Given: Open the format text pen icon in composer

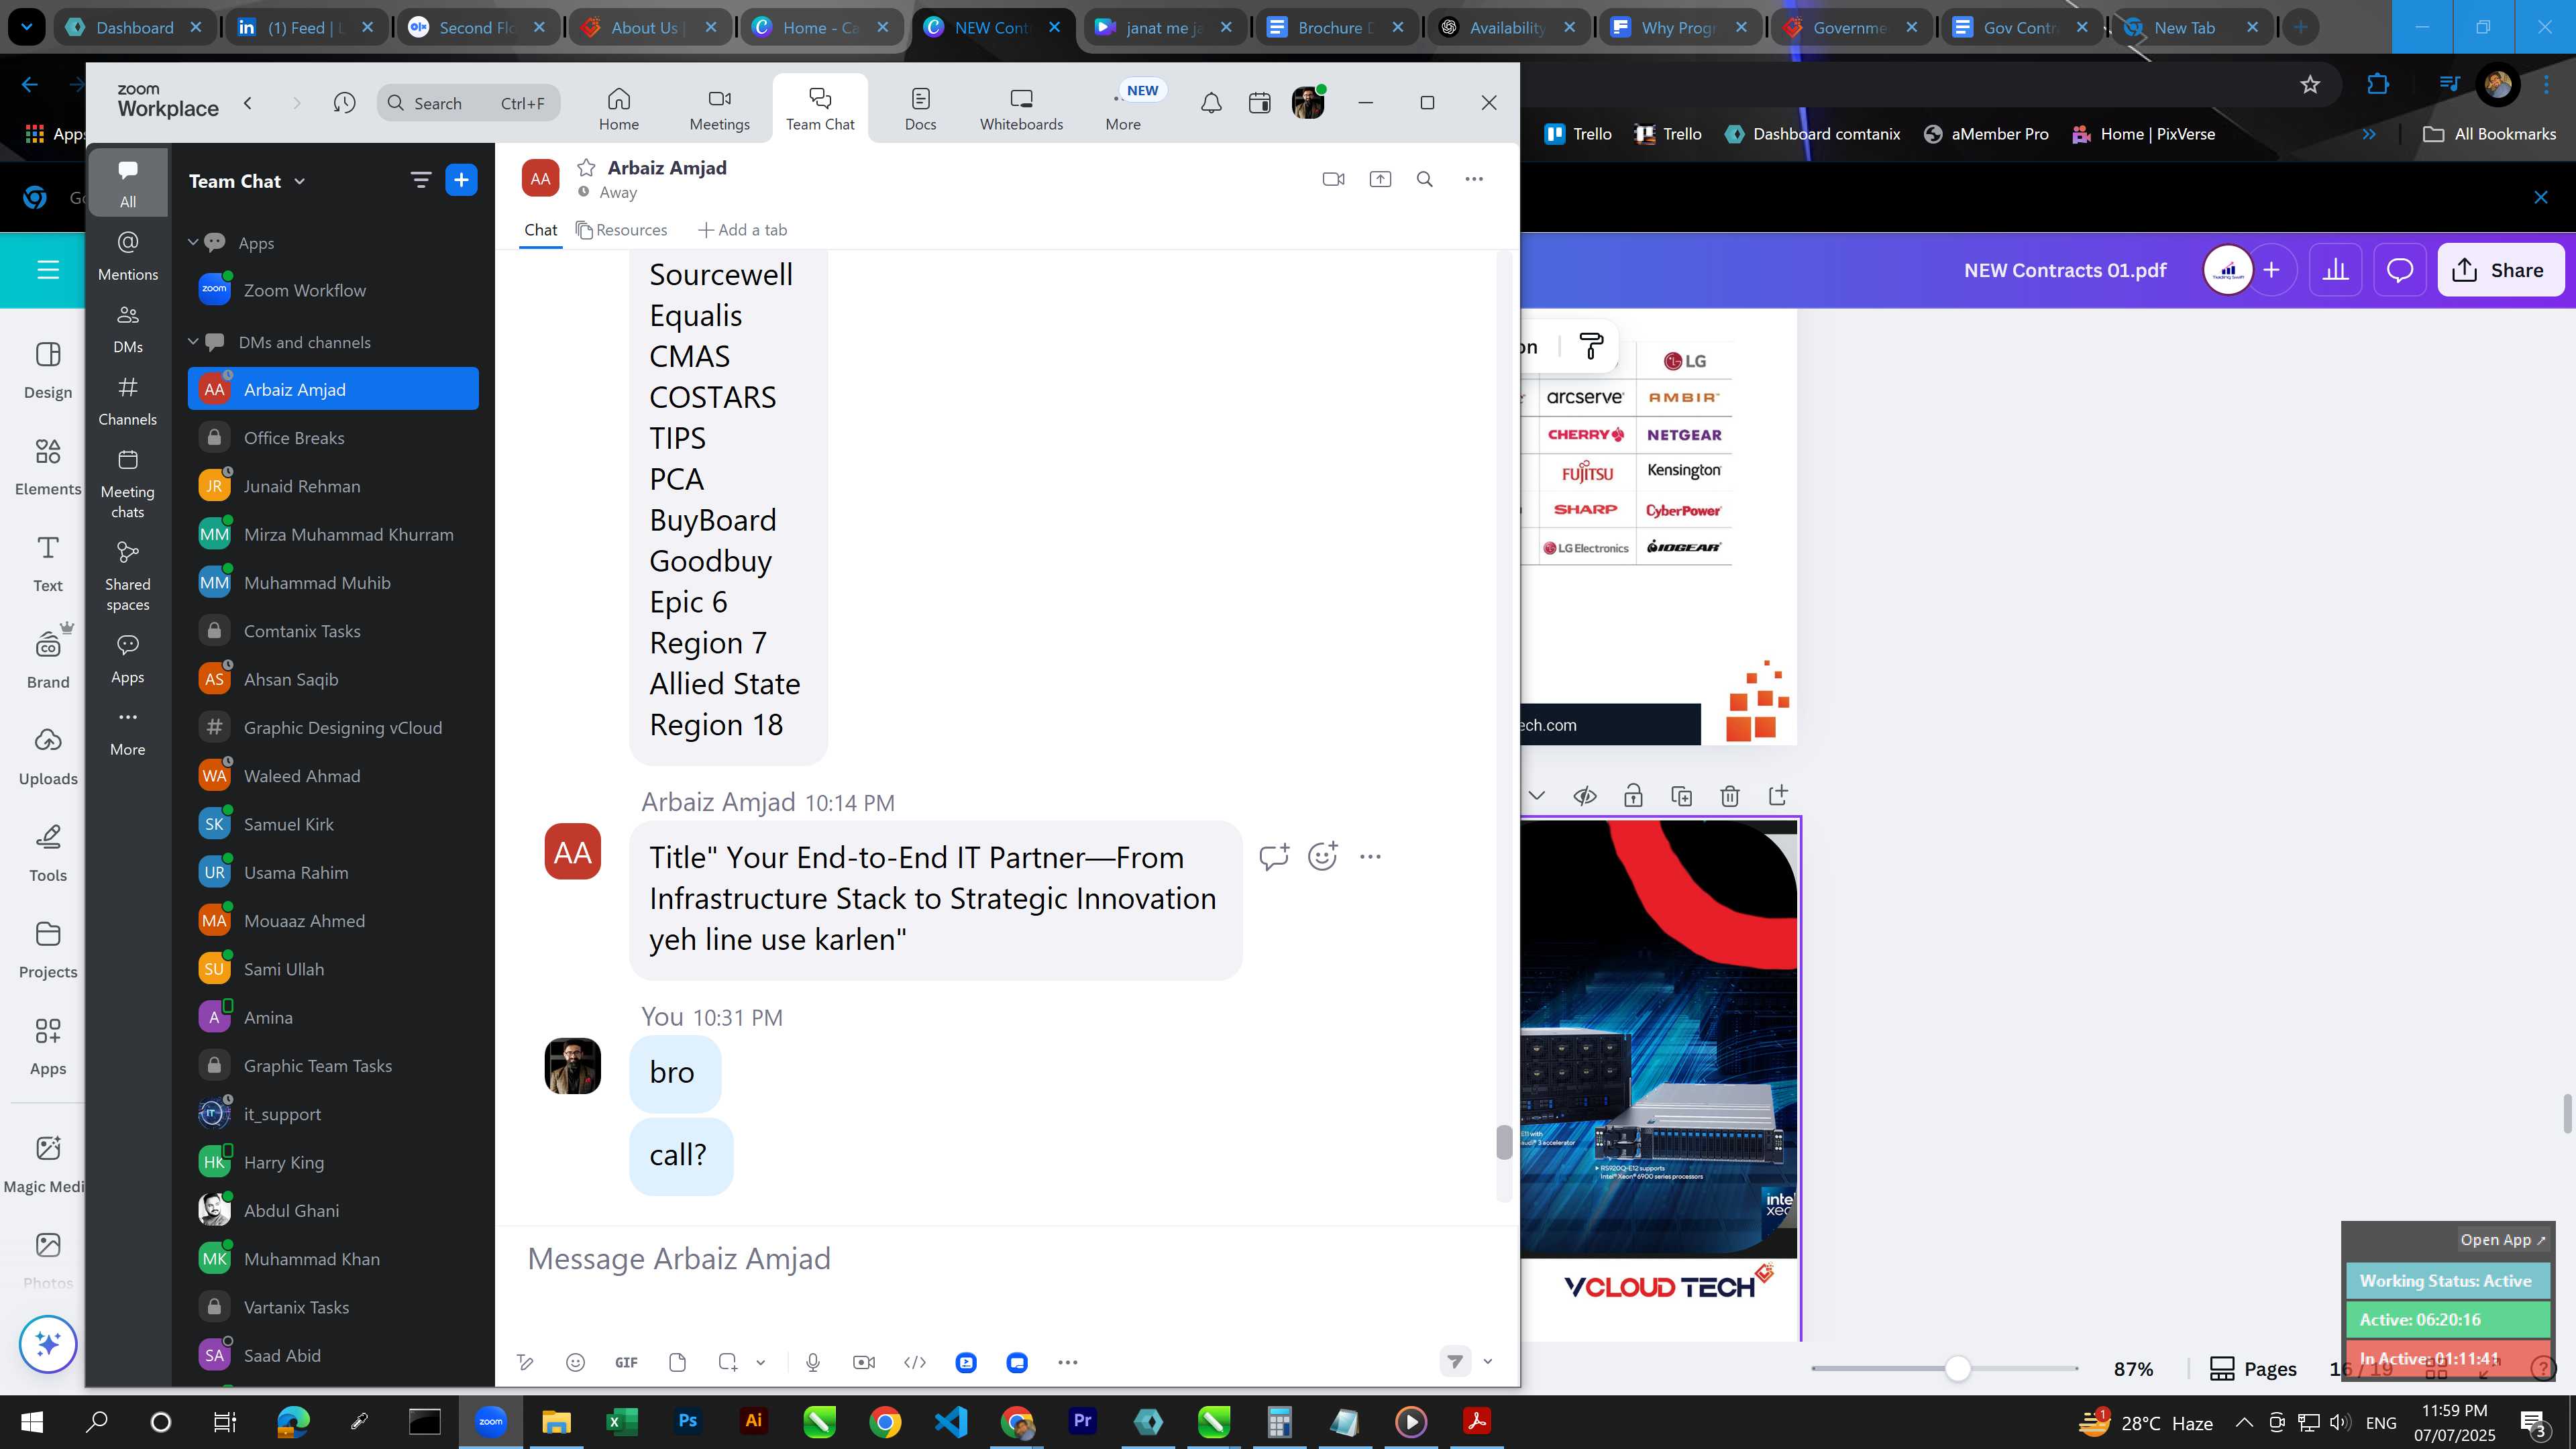Looking at the screenshot, I should point(524,1362).
